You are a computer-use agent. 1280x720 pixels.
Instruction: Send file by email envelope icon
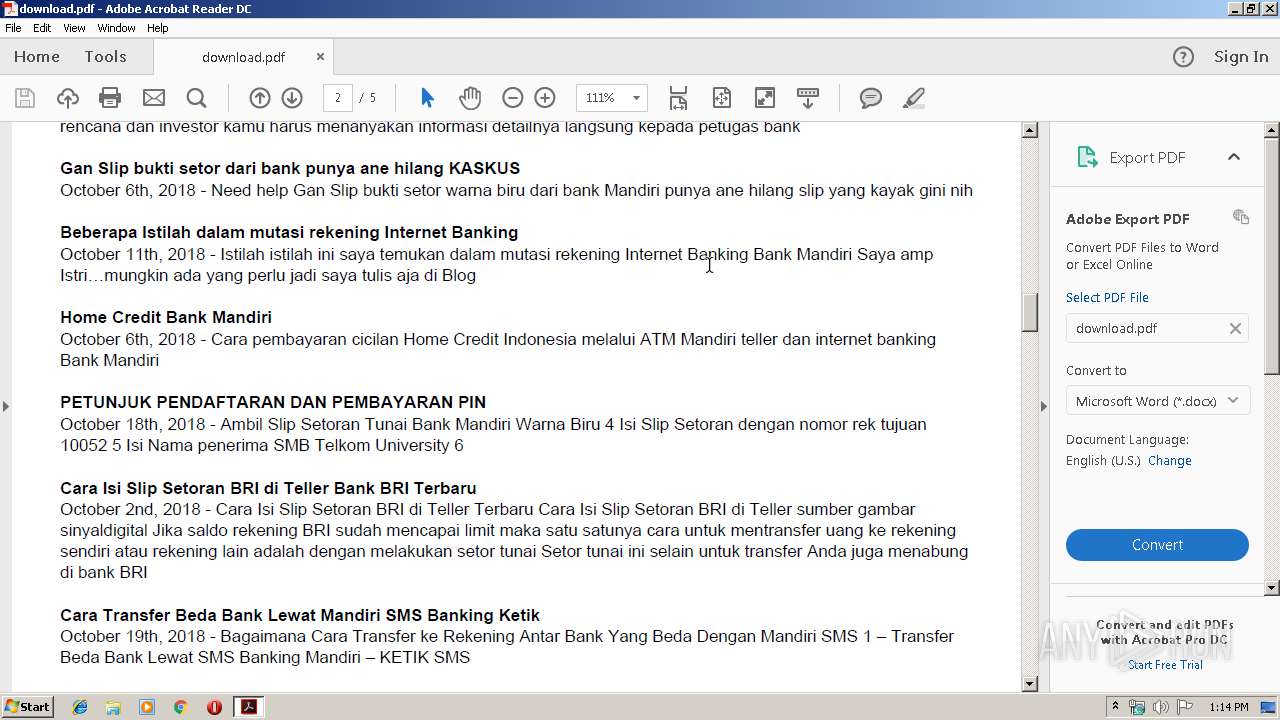click(154, 98)
